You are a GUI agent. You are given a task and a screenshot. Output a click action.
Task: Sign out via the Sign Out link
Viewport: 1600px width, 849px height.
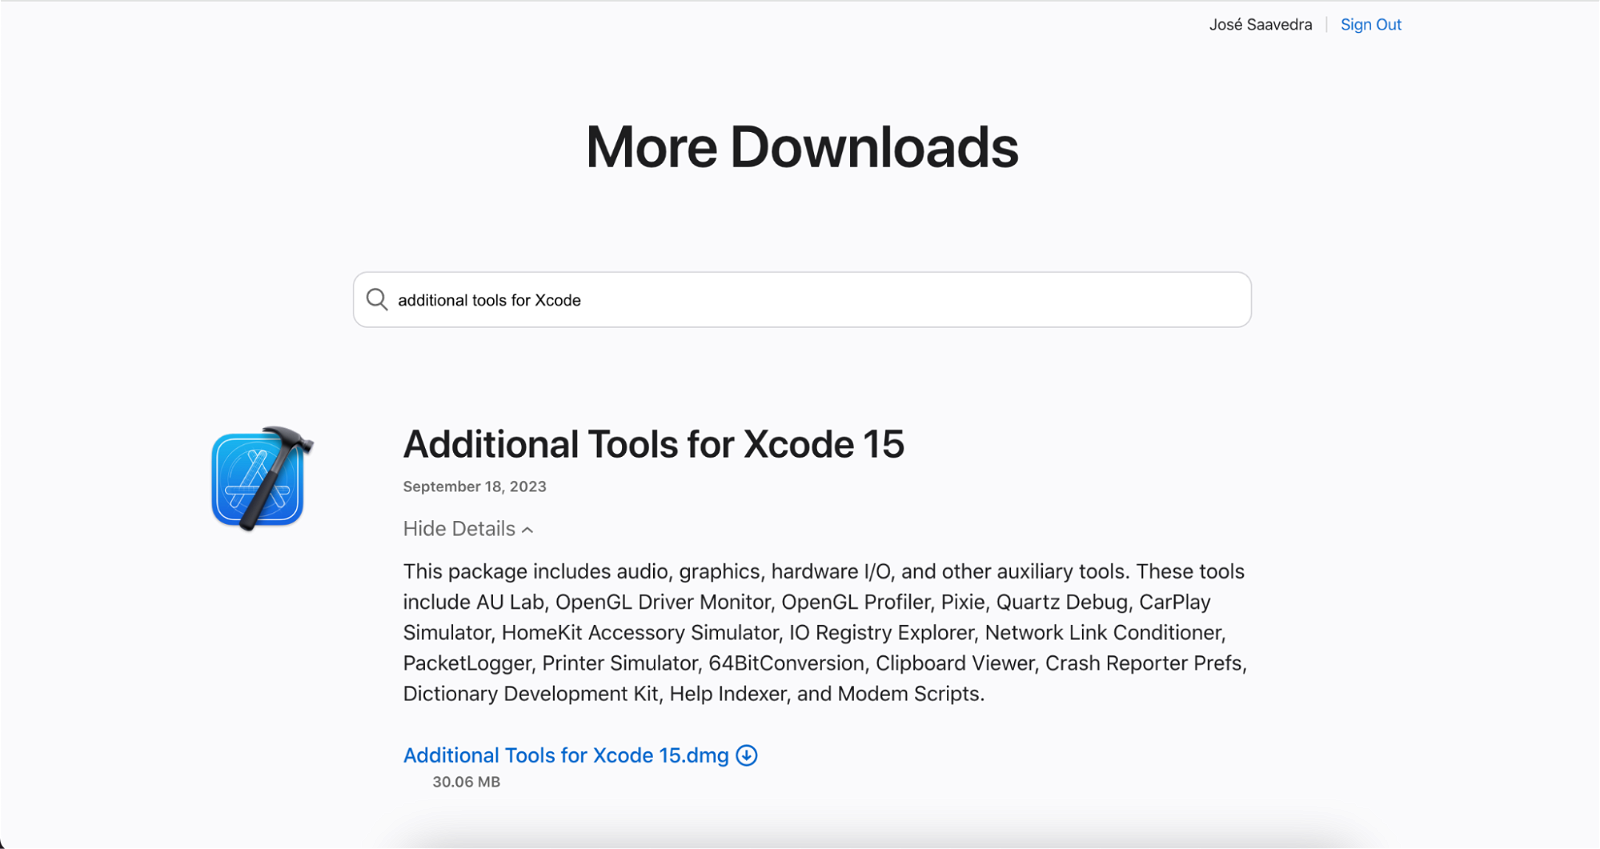[x=1370, y=25]
